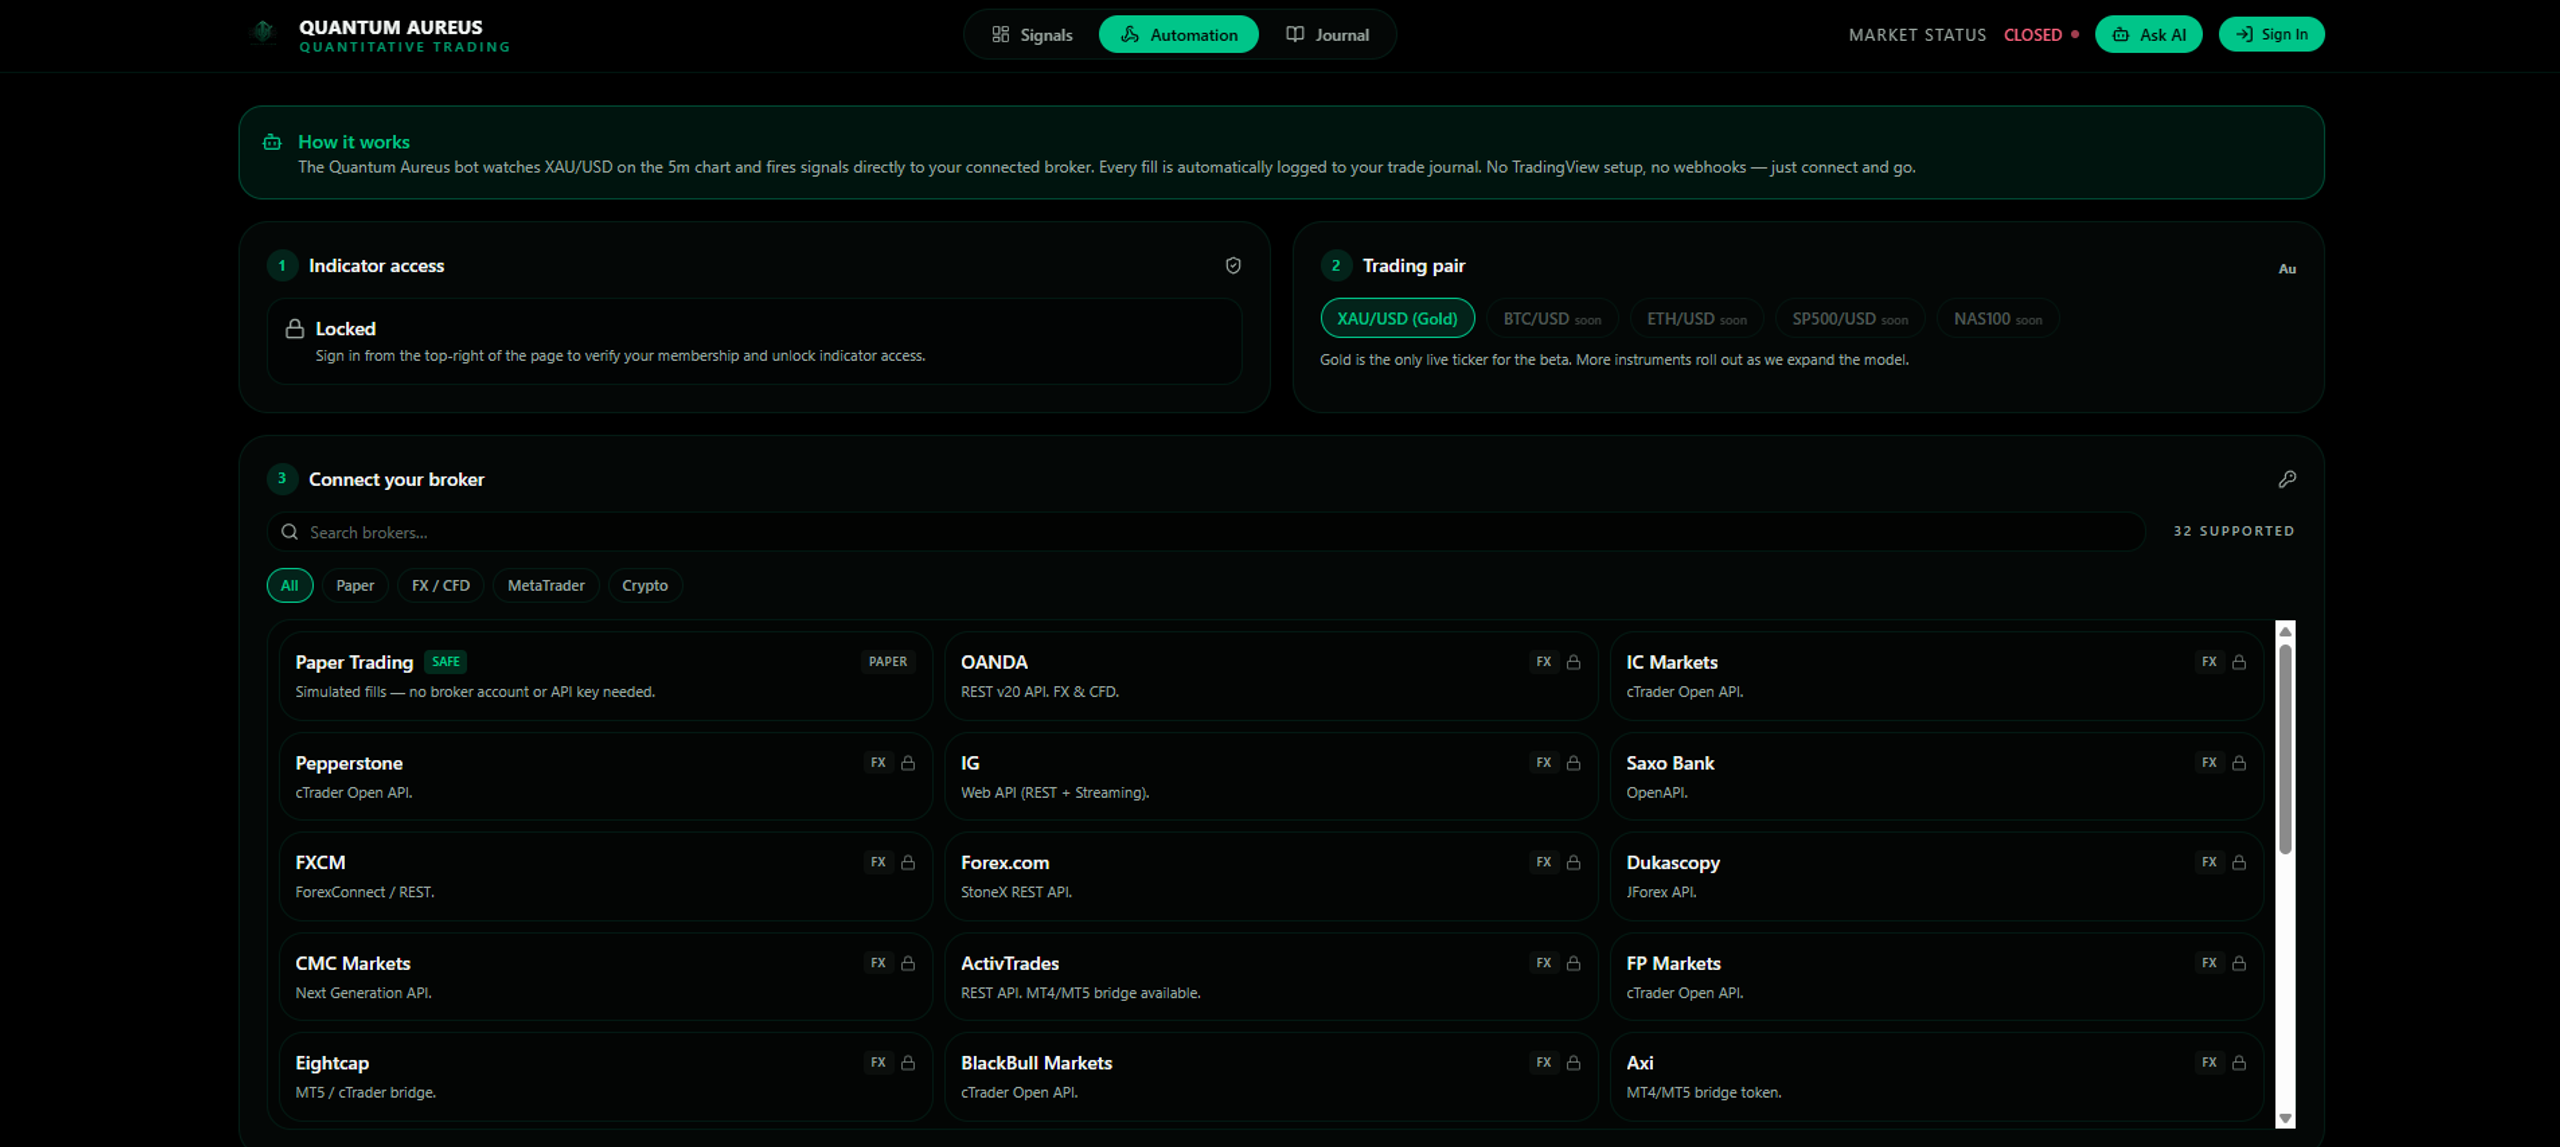Click the key icon in Connect your broker
Screen dimensions: 2560x1147
point(2287,479)
